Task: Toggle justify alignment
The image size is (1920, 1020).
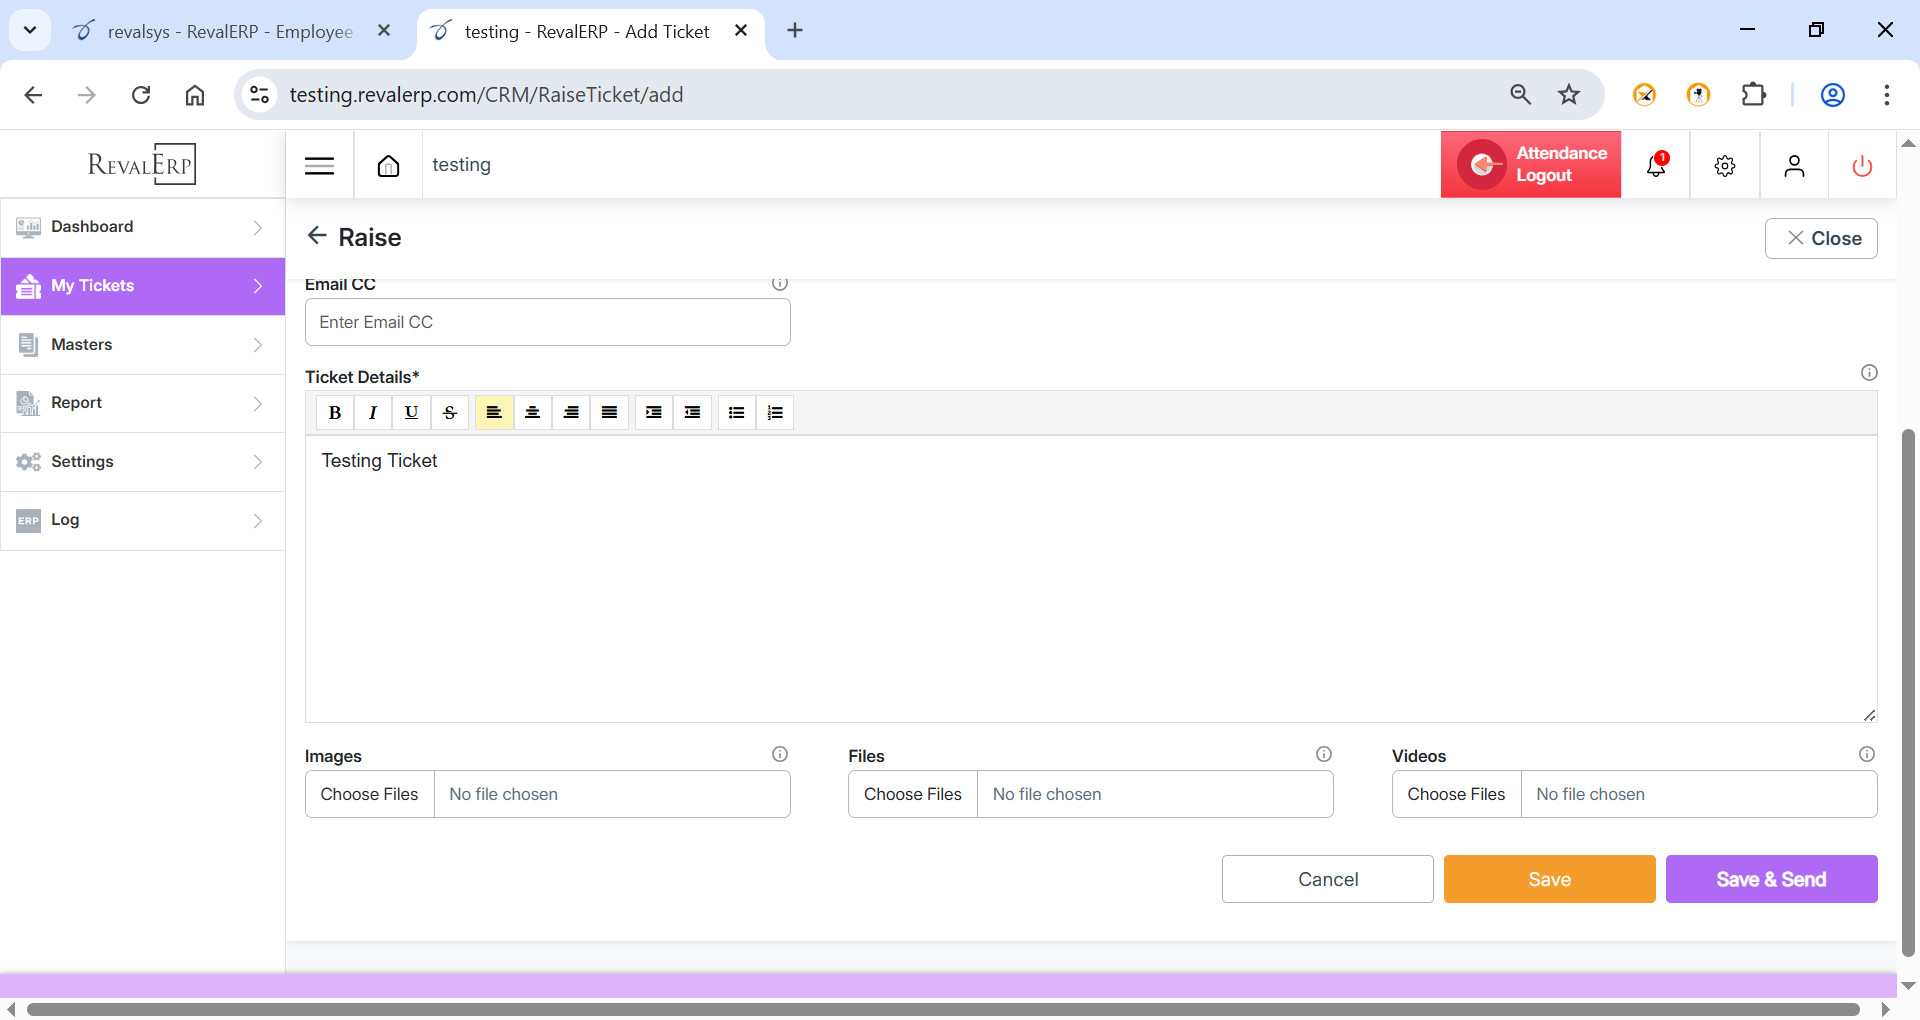Action: click(x=609, y=412)
